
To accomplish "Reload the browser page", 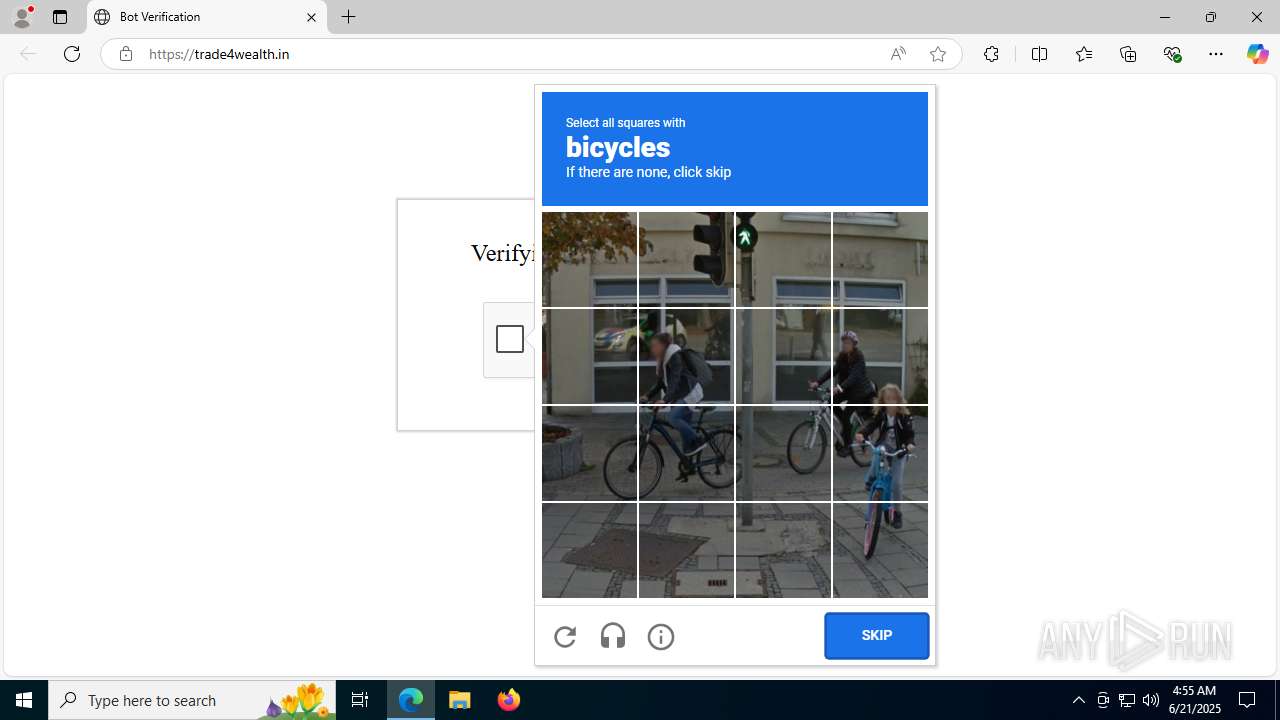I will pos(72,54).
